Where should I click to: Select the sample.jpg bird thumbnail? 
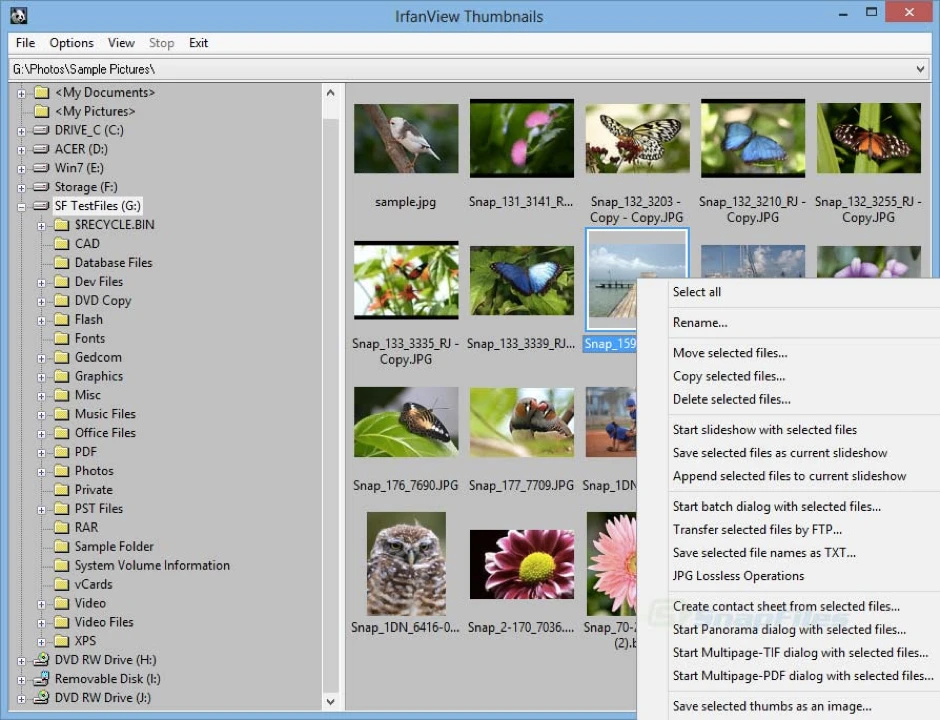pyautogui.click(x=406, y=139)
